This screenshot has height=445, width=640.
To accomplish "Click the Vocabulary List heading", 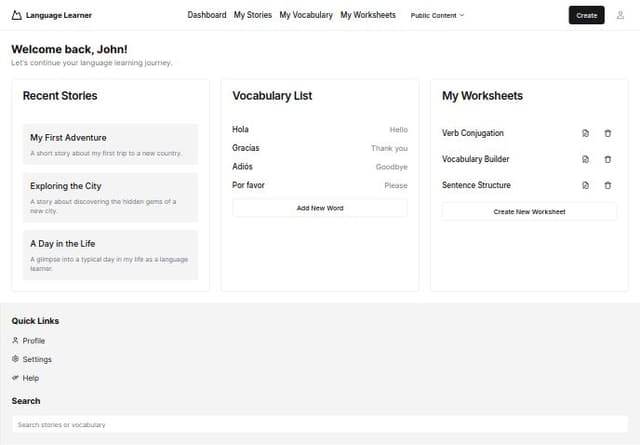I will point(272,96).
